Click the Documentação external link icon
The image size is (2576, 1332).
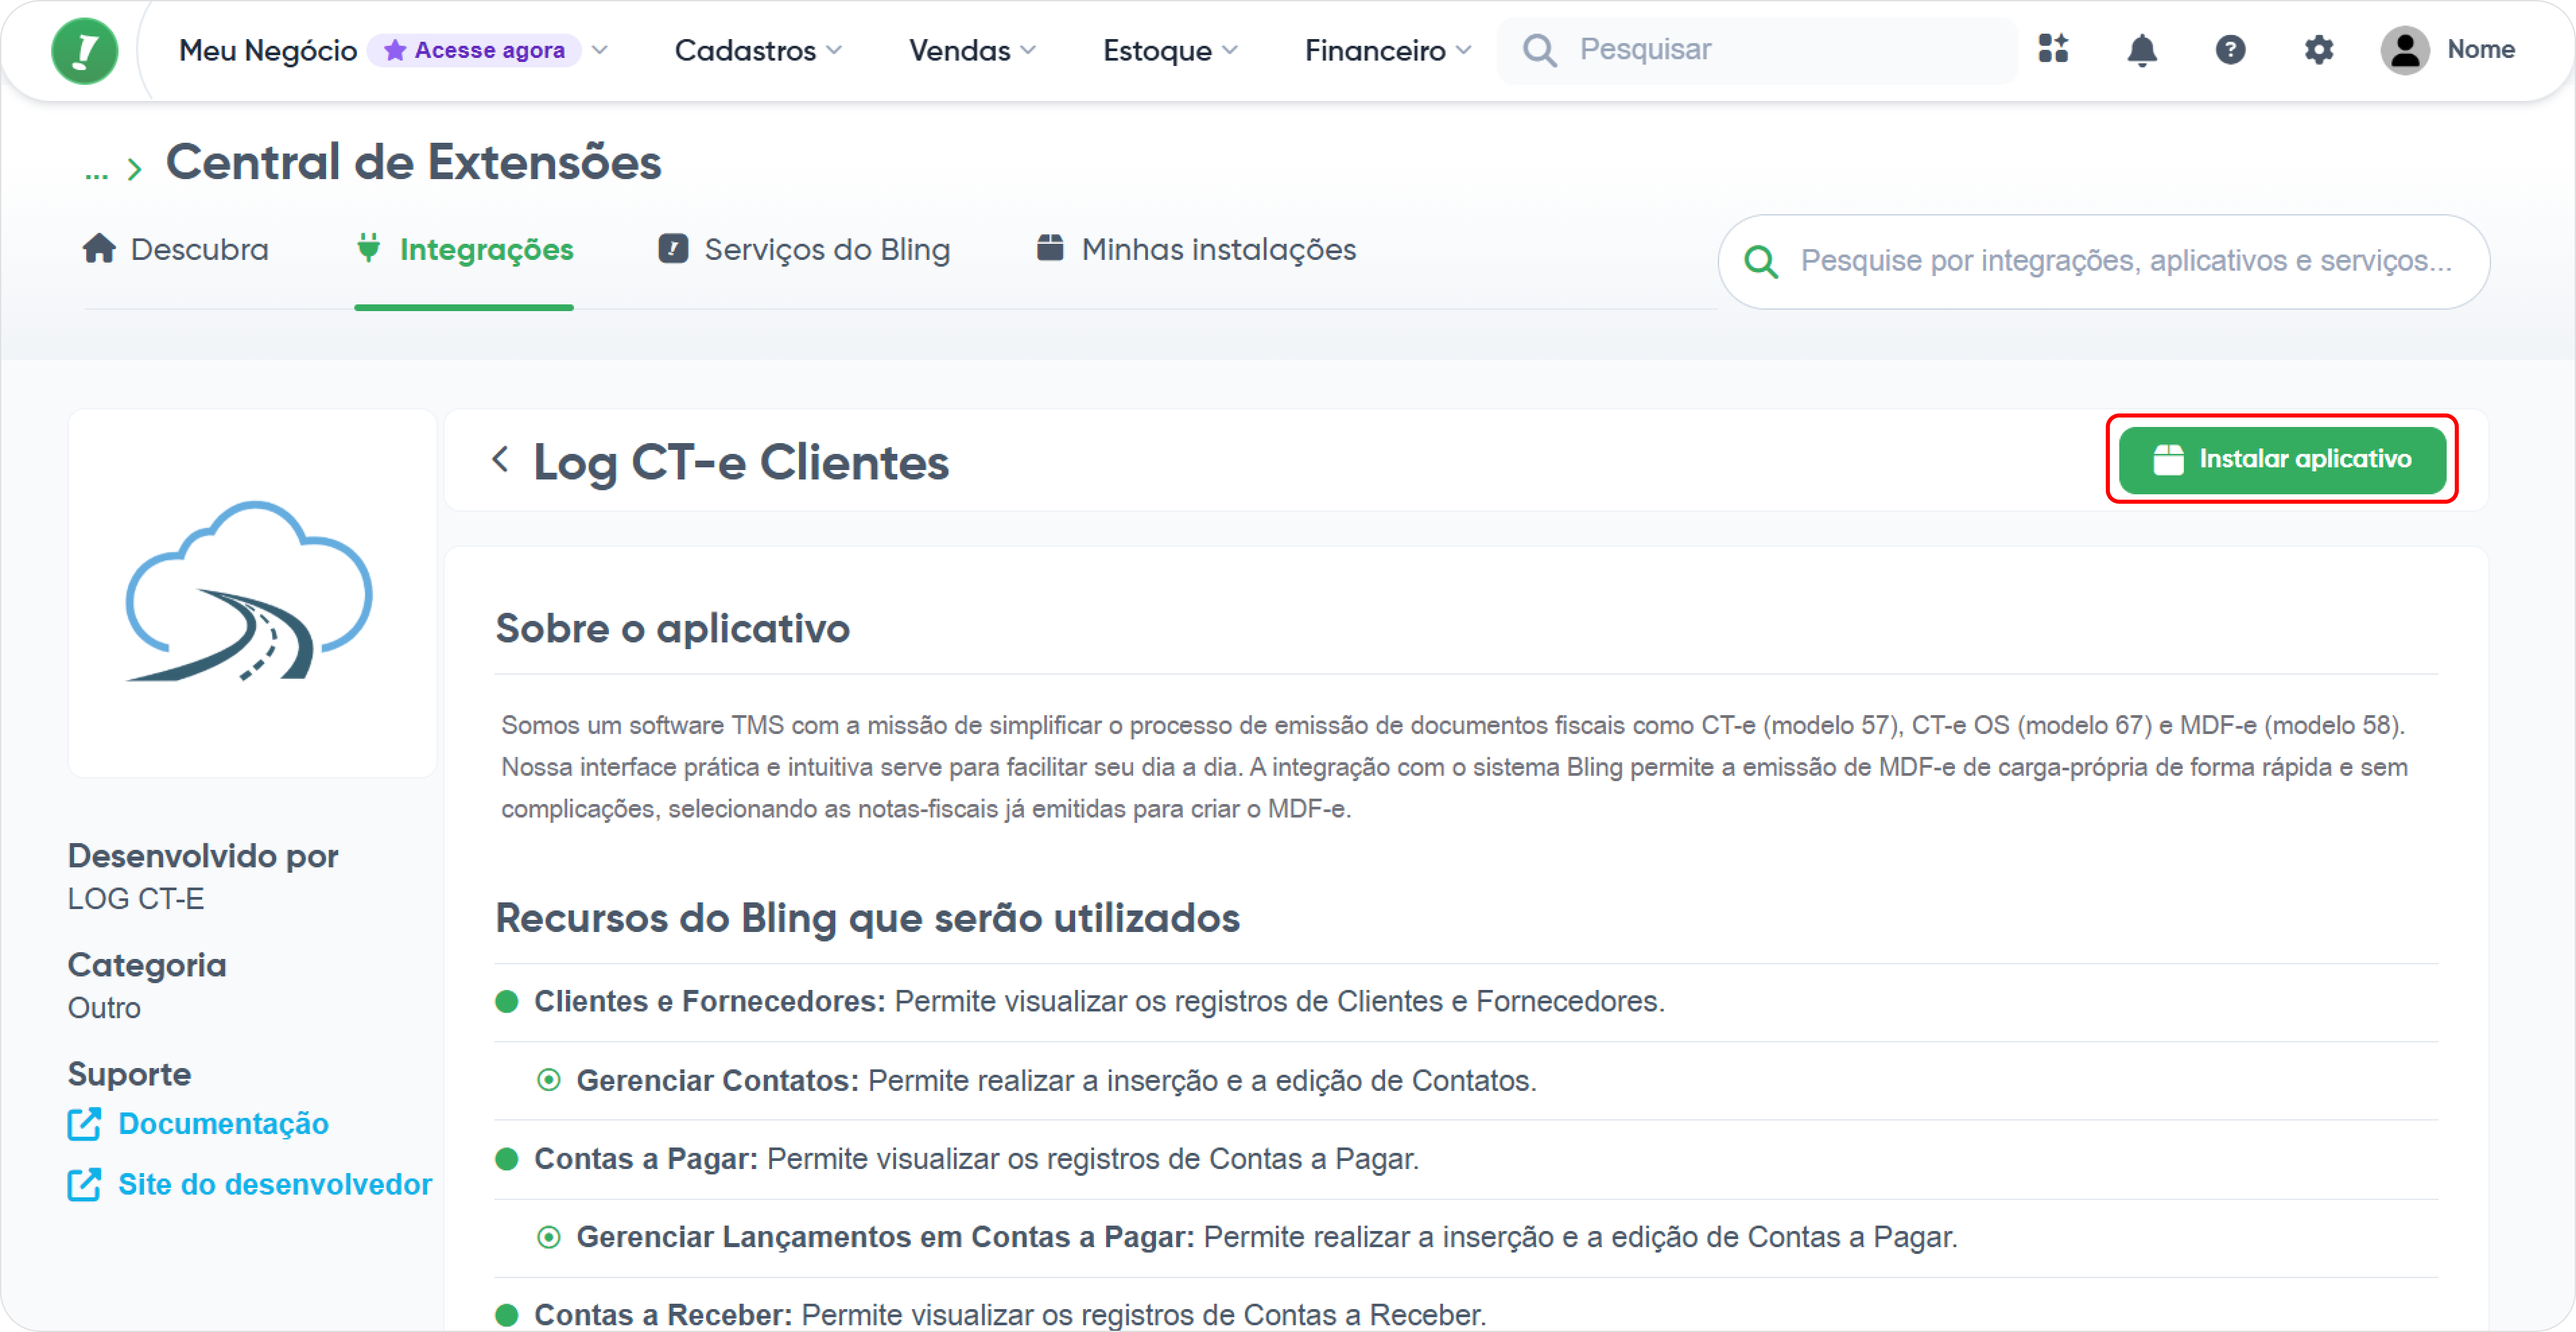tap(84, 1123)
